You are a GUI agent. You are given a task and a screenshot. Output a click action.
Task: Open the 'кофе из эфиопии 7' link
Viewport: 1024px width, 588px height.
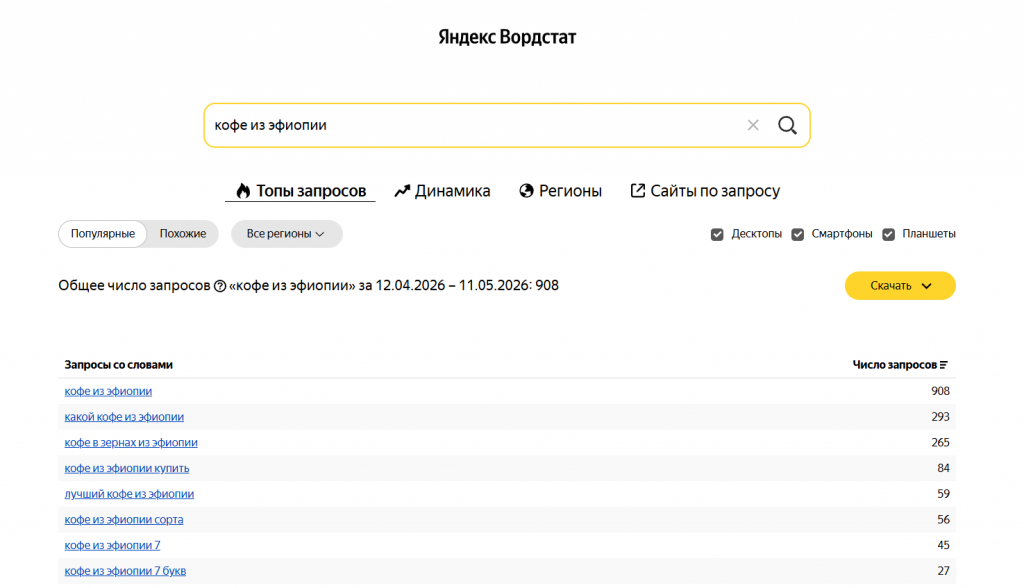point(112,545)
